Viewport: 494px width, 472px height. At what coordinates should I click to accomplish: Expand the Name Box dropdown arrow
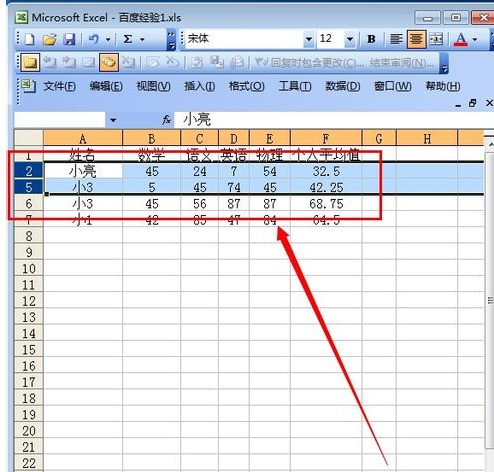113,120
